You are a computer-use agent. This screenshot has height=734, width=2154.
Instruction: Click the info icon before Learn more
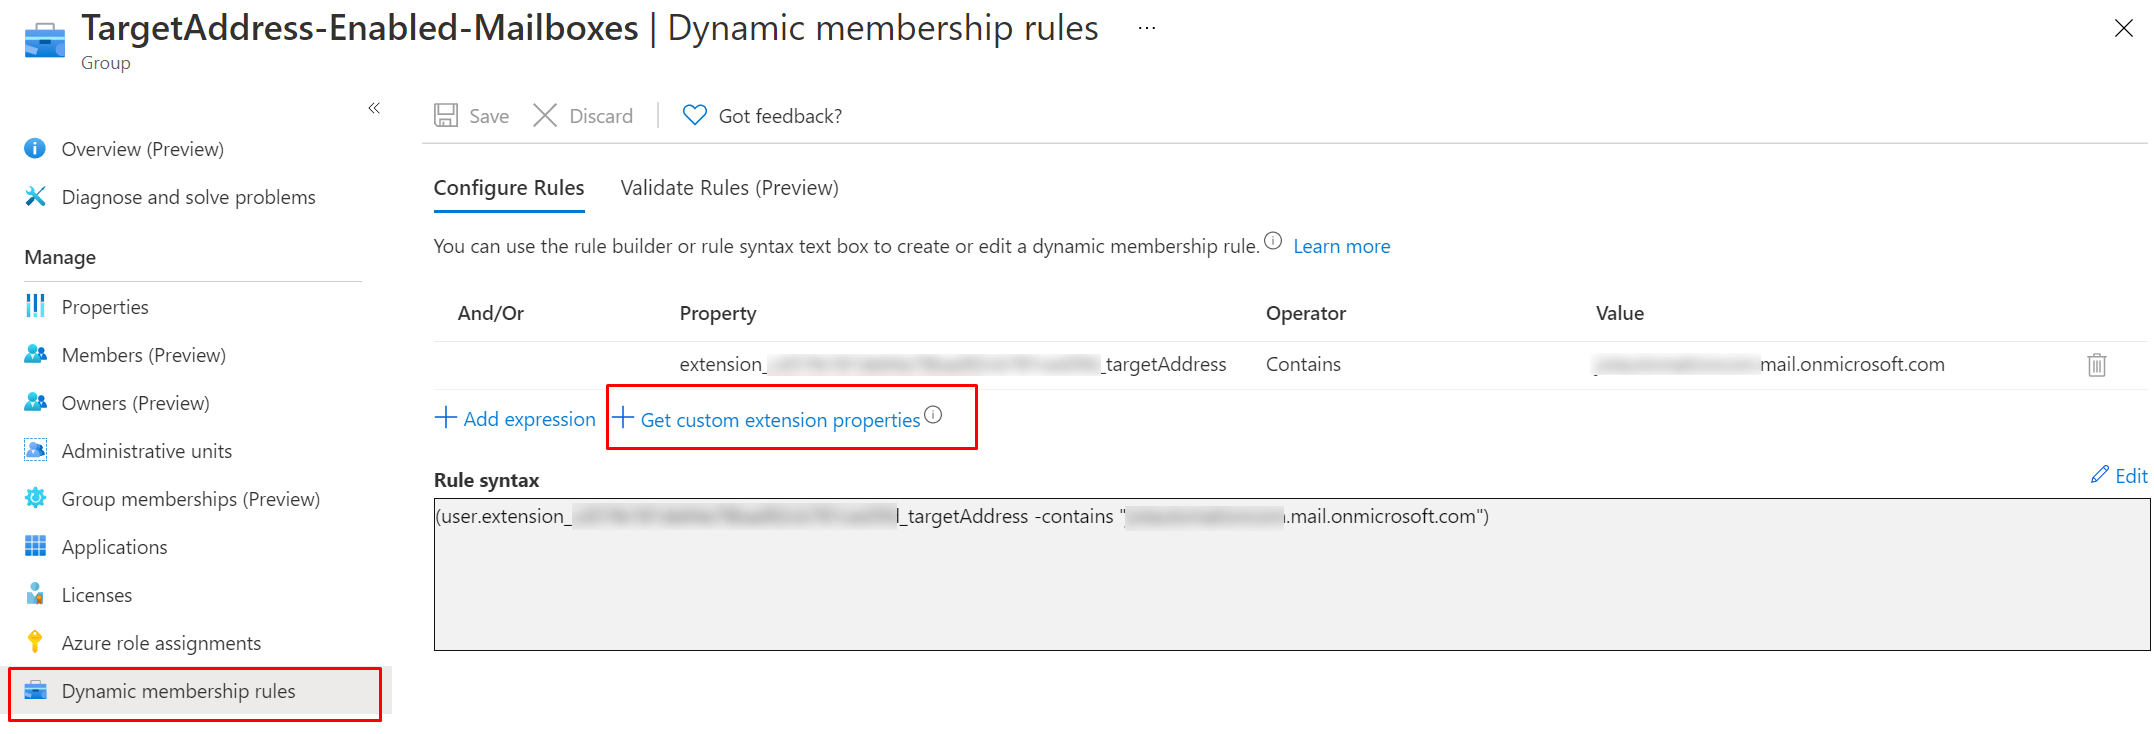pos(1273,241)
